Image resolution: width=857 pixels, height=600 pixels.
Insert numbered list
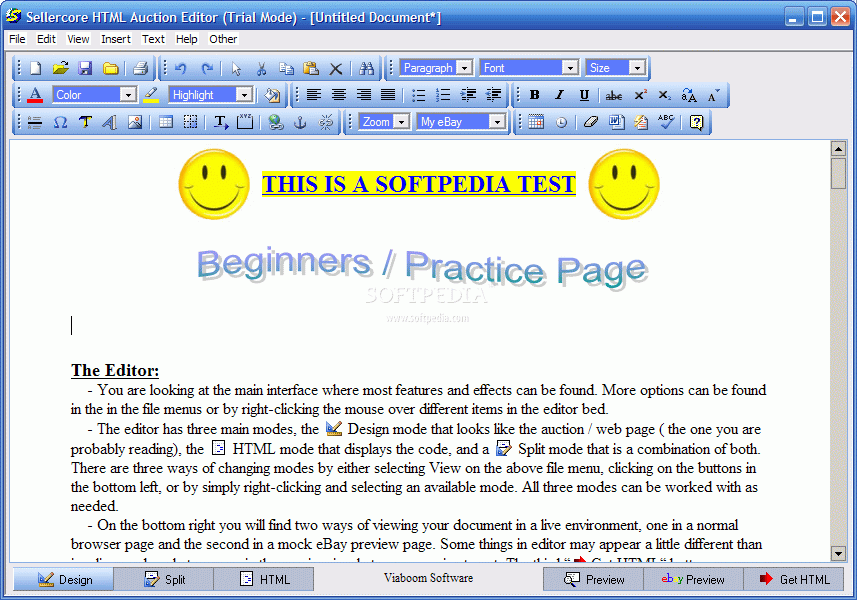point(443,95)
